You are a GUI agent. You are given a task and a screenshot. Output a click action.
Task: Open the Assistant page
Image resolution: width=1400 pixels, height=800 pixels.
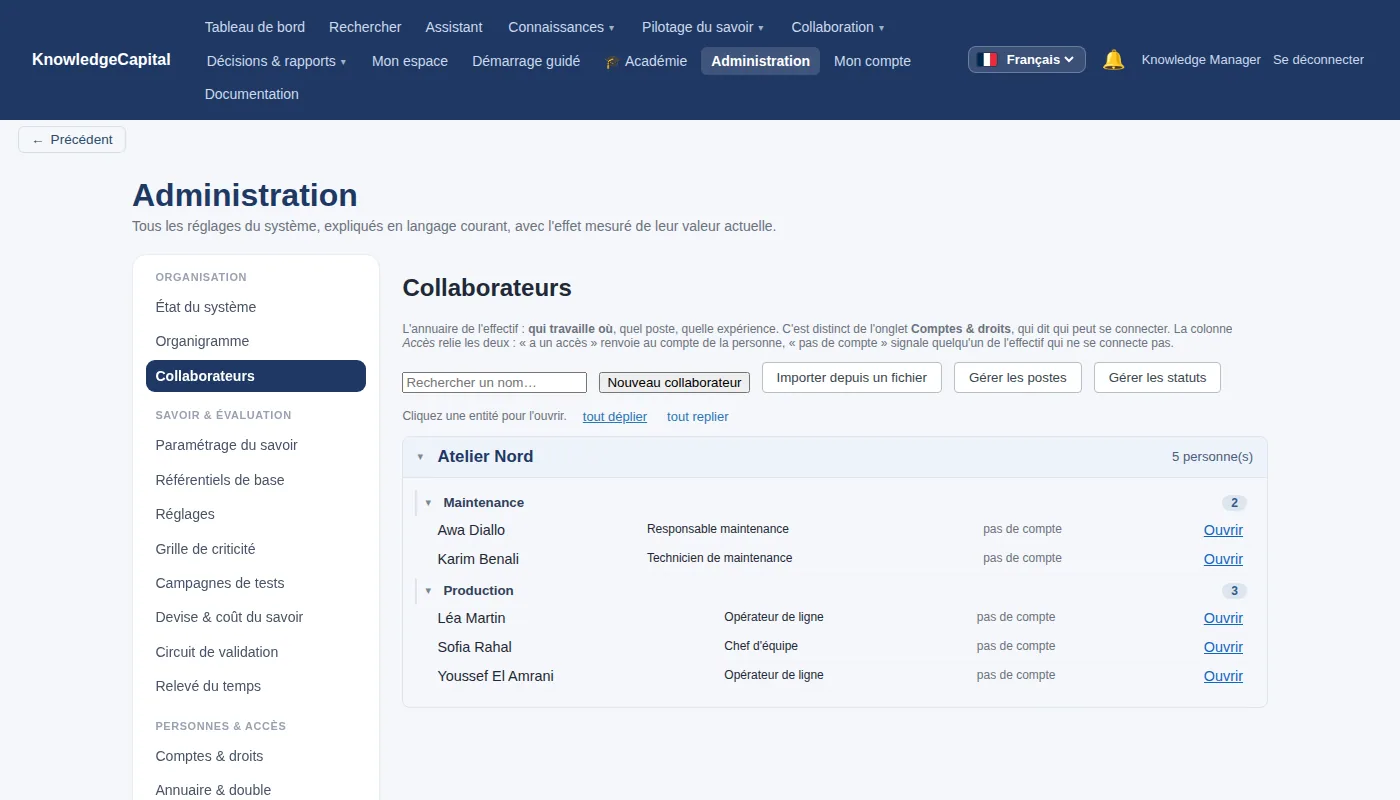(x=454, y=27)
